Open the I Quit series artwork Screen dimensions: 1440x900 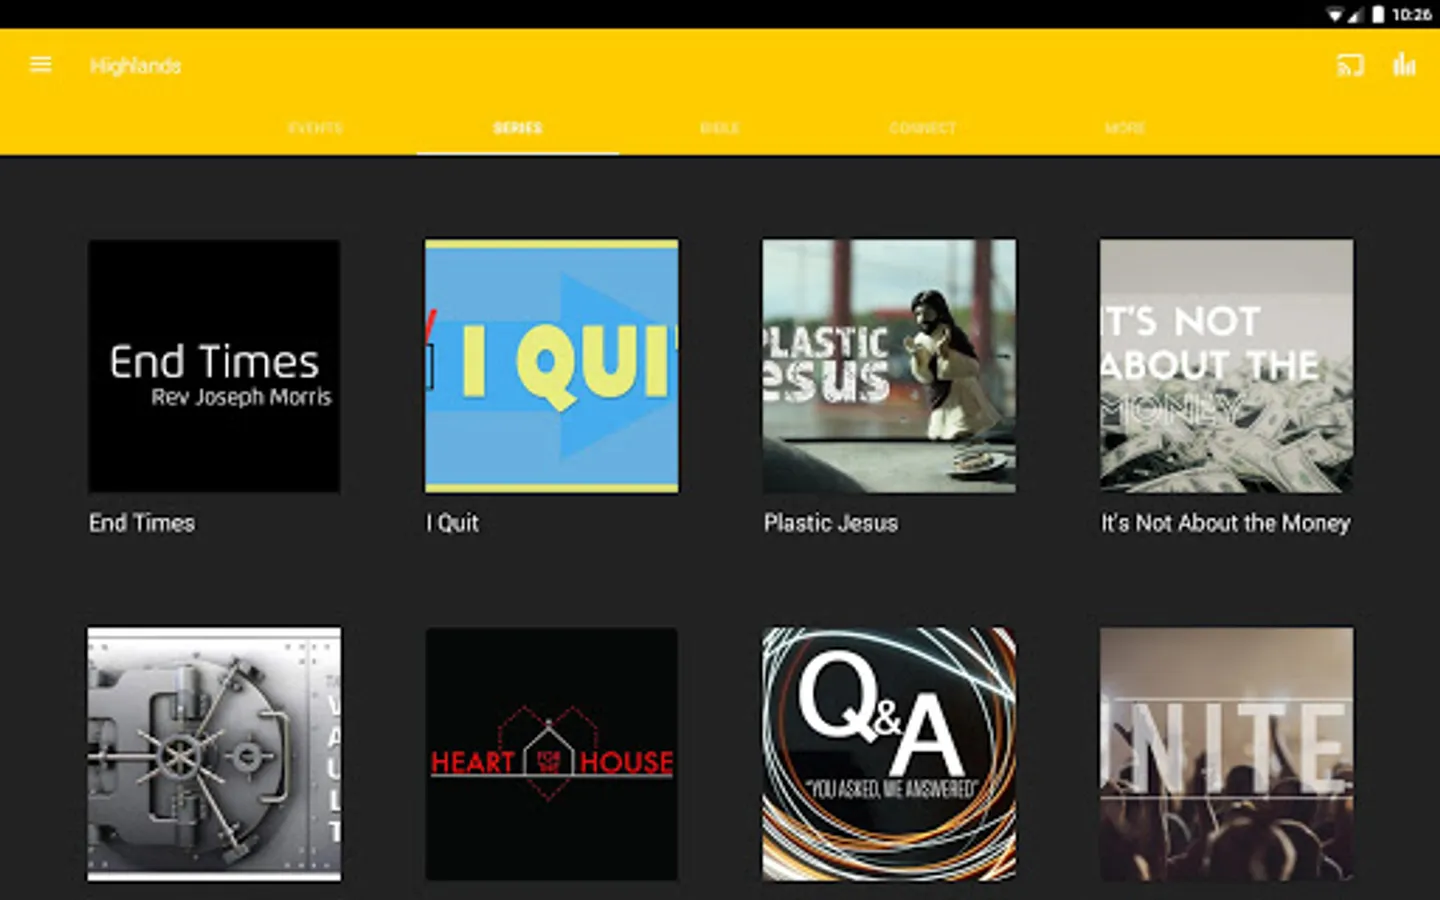pos(551,366)
